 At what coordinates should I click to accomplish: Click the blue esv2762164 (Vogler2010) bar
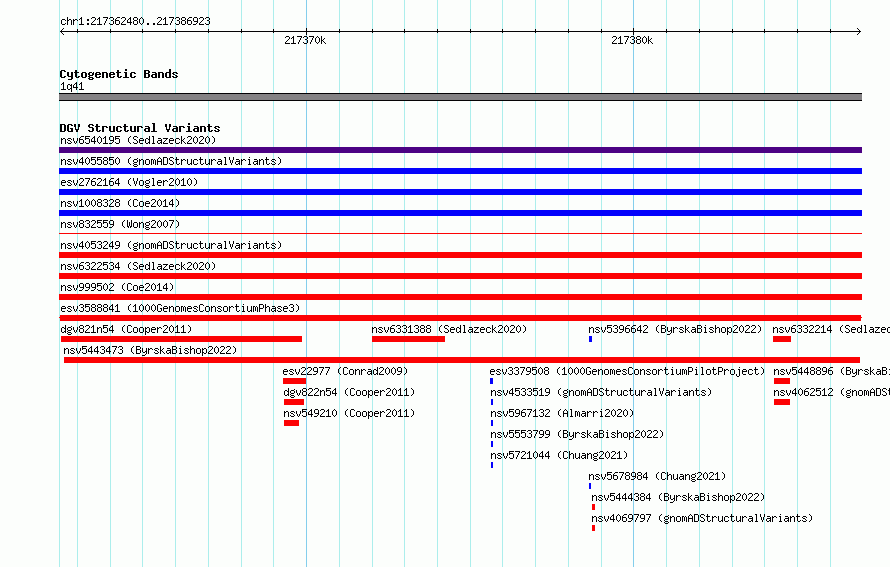coord(460,192)
